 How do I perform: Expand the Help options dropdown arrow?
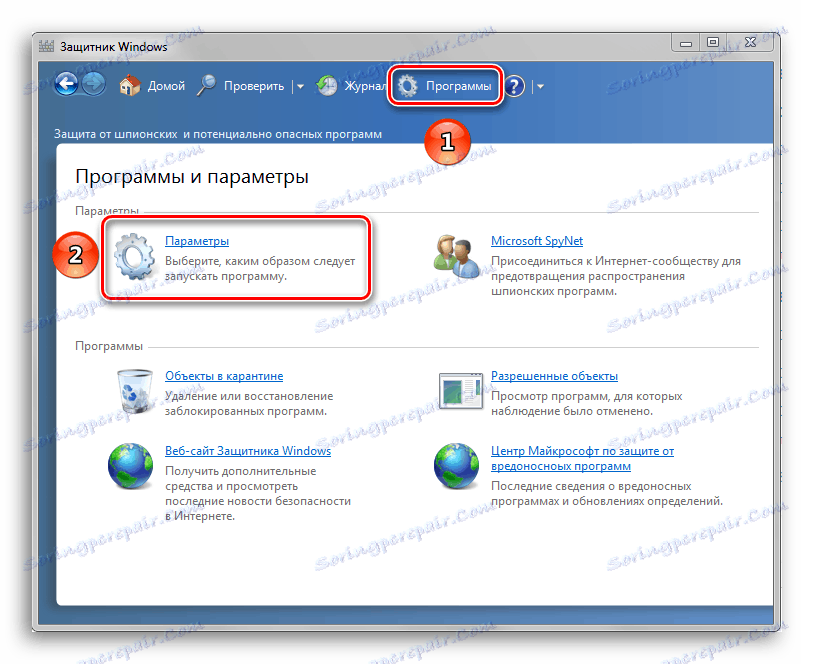click(540, 87)
